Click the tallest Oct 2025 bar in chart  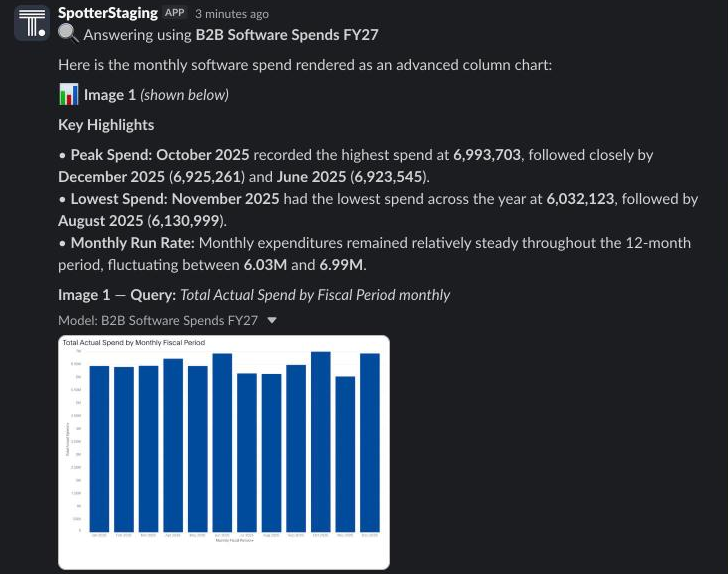[x=320, y=442]
